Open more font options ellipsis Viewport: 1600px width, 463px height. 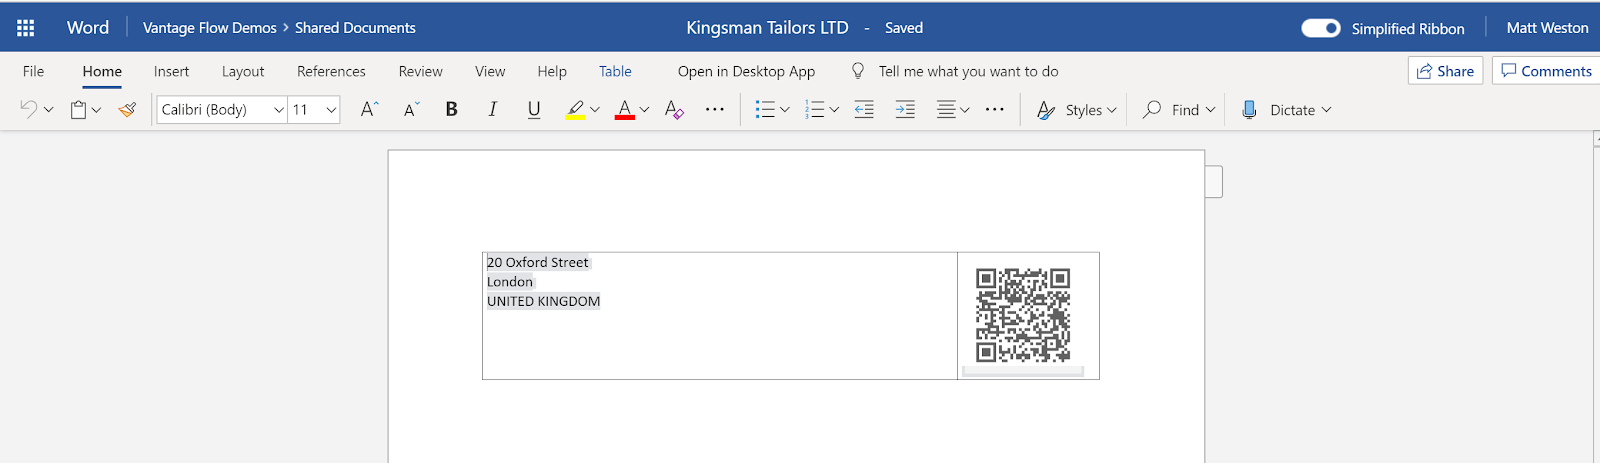coord(714,109)
